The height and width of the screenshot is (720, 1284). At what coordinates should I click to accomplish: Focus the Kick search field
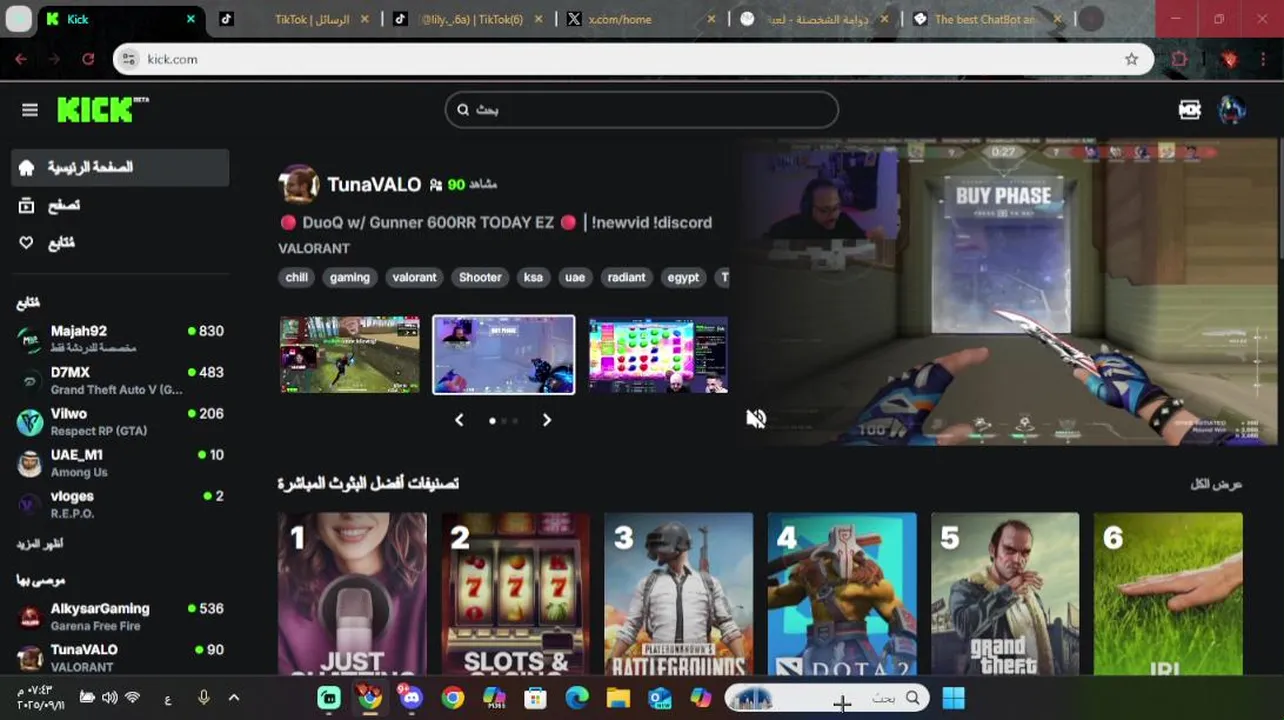(x=641, y=110)
